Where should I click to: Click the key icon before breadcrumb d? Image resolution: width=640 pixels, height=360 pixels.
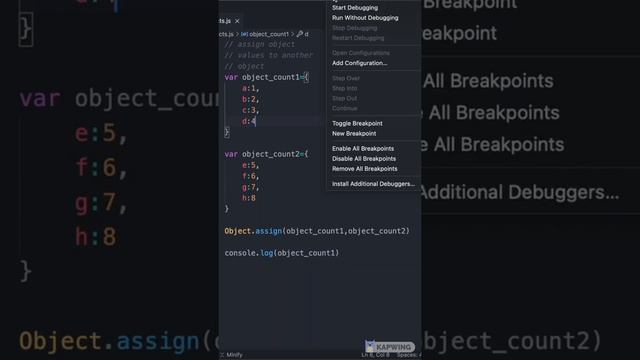click(300, 34)
